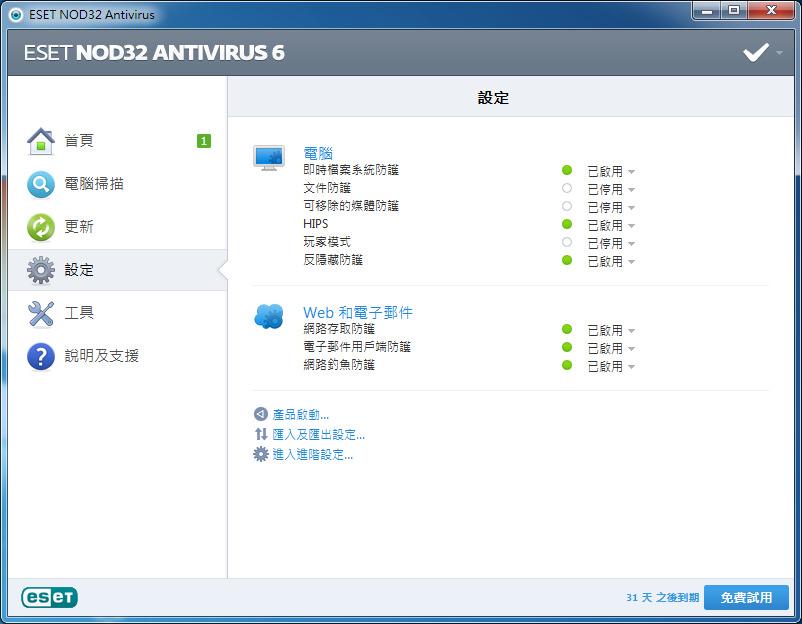Select 設定 in the sidebar
The image size is (802, 624).
(x=118, y=270)
